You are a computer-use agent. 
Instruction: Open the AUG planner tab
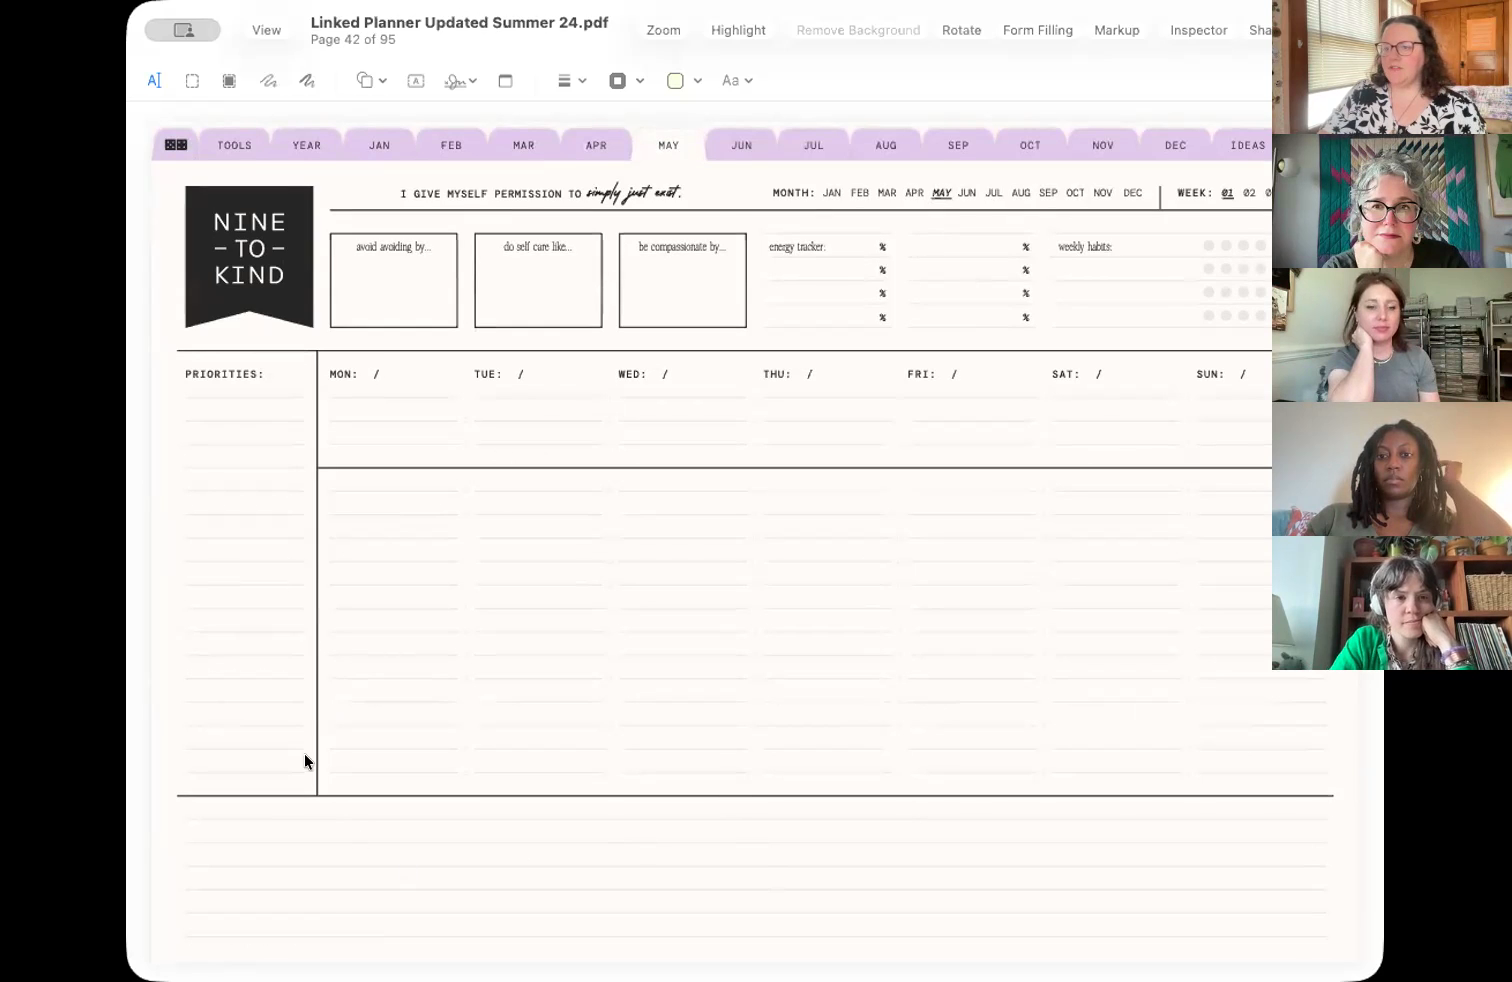(886, 145)
